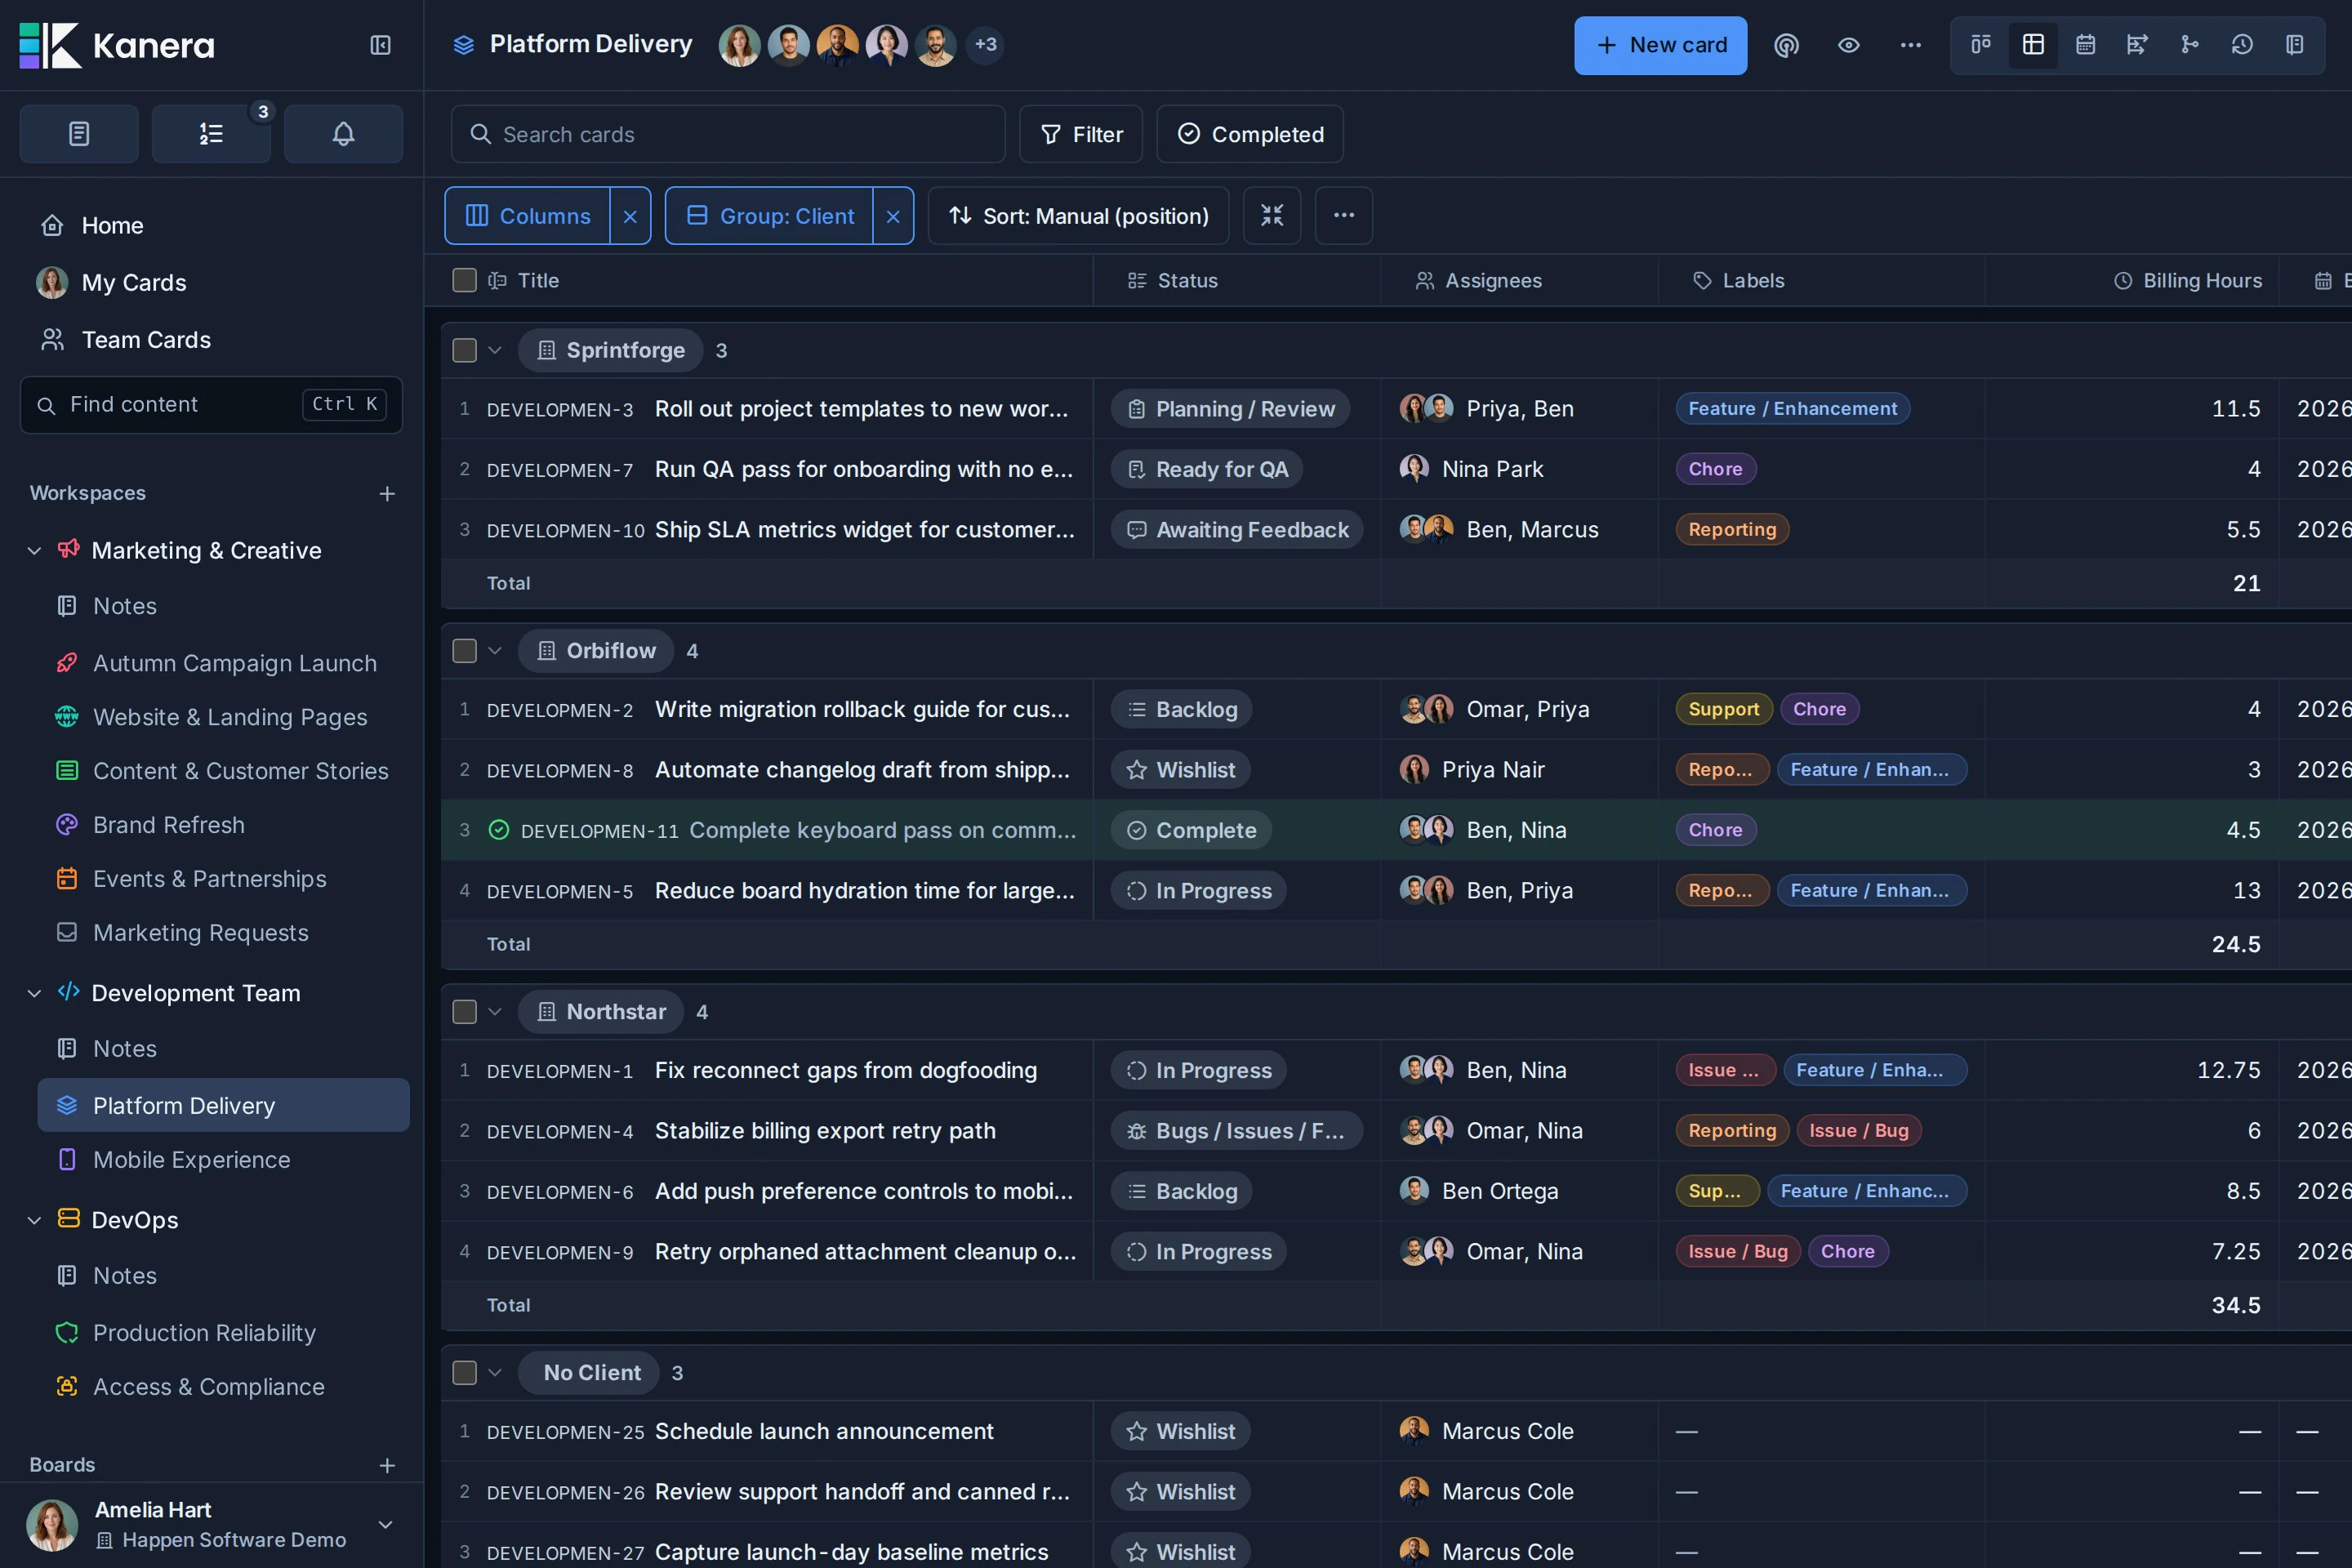This screenshot has width=2352, height=1568.
Task: Go to My Cards
Action: pyautogui.click(x=134, y=283)
